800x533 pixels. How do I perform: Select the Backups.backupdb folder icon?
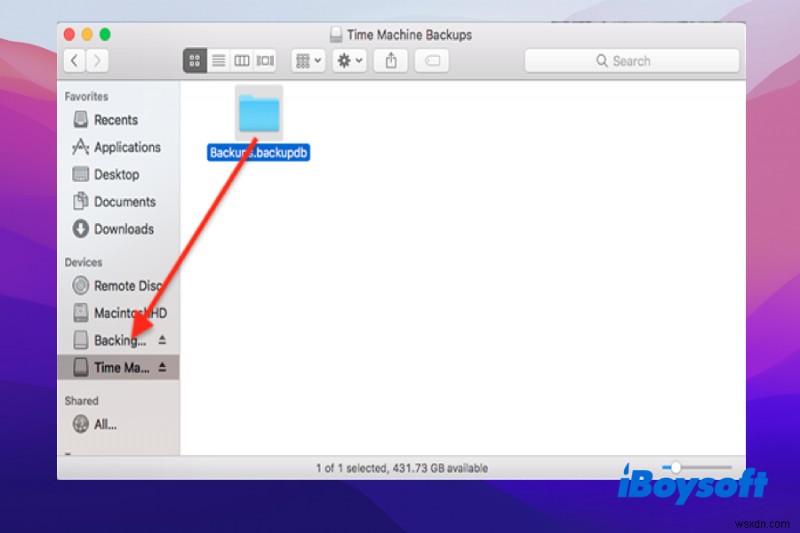pos(259,113)
